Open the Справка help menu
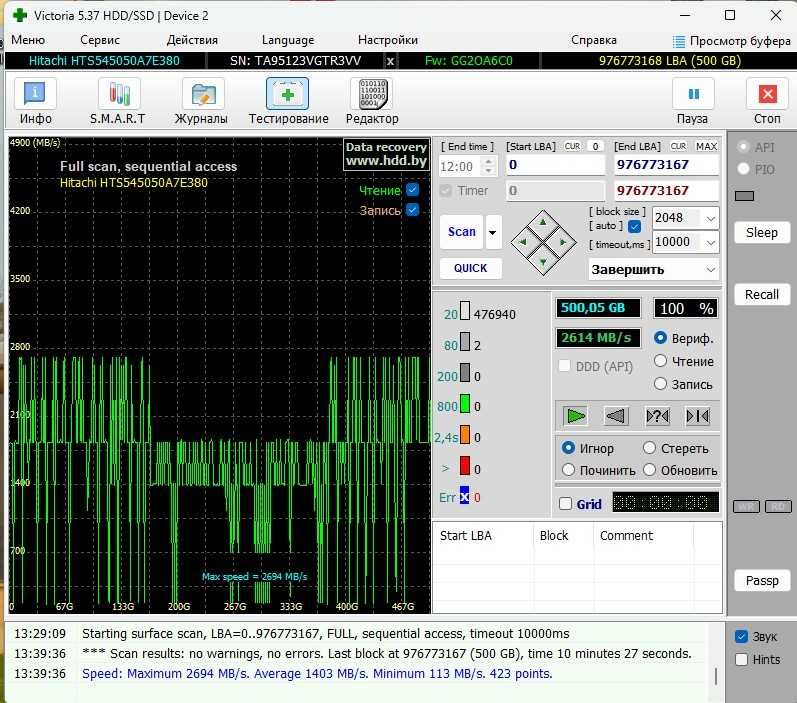This screenshot has width=797, height=703. coord(594,40)
